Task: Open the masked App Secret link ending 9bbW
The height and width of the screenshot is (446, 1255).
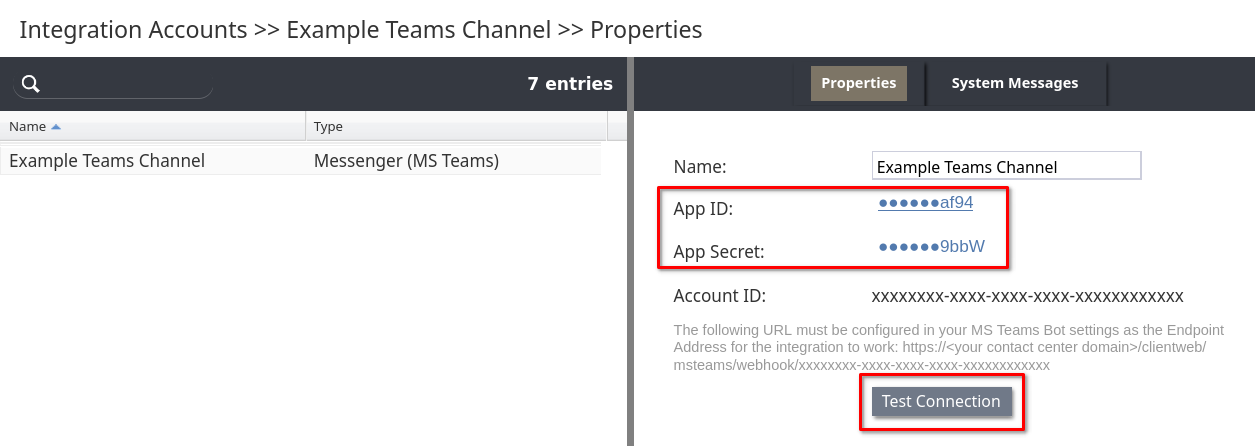Action: [x=932, y=246]
